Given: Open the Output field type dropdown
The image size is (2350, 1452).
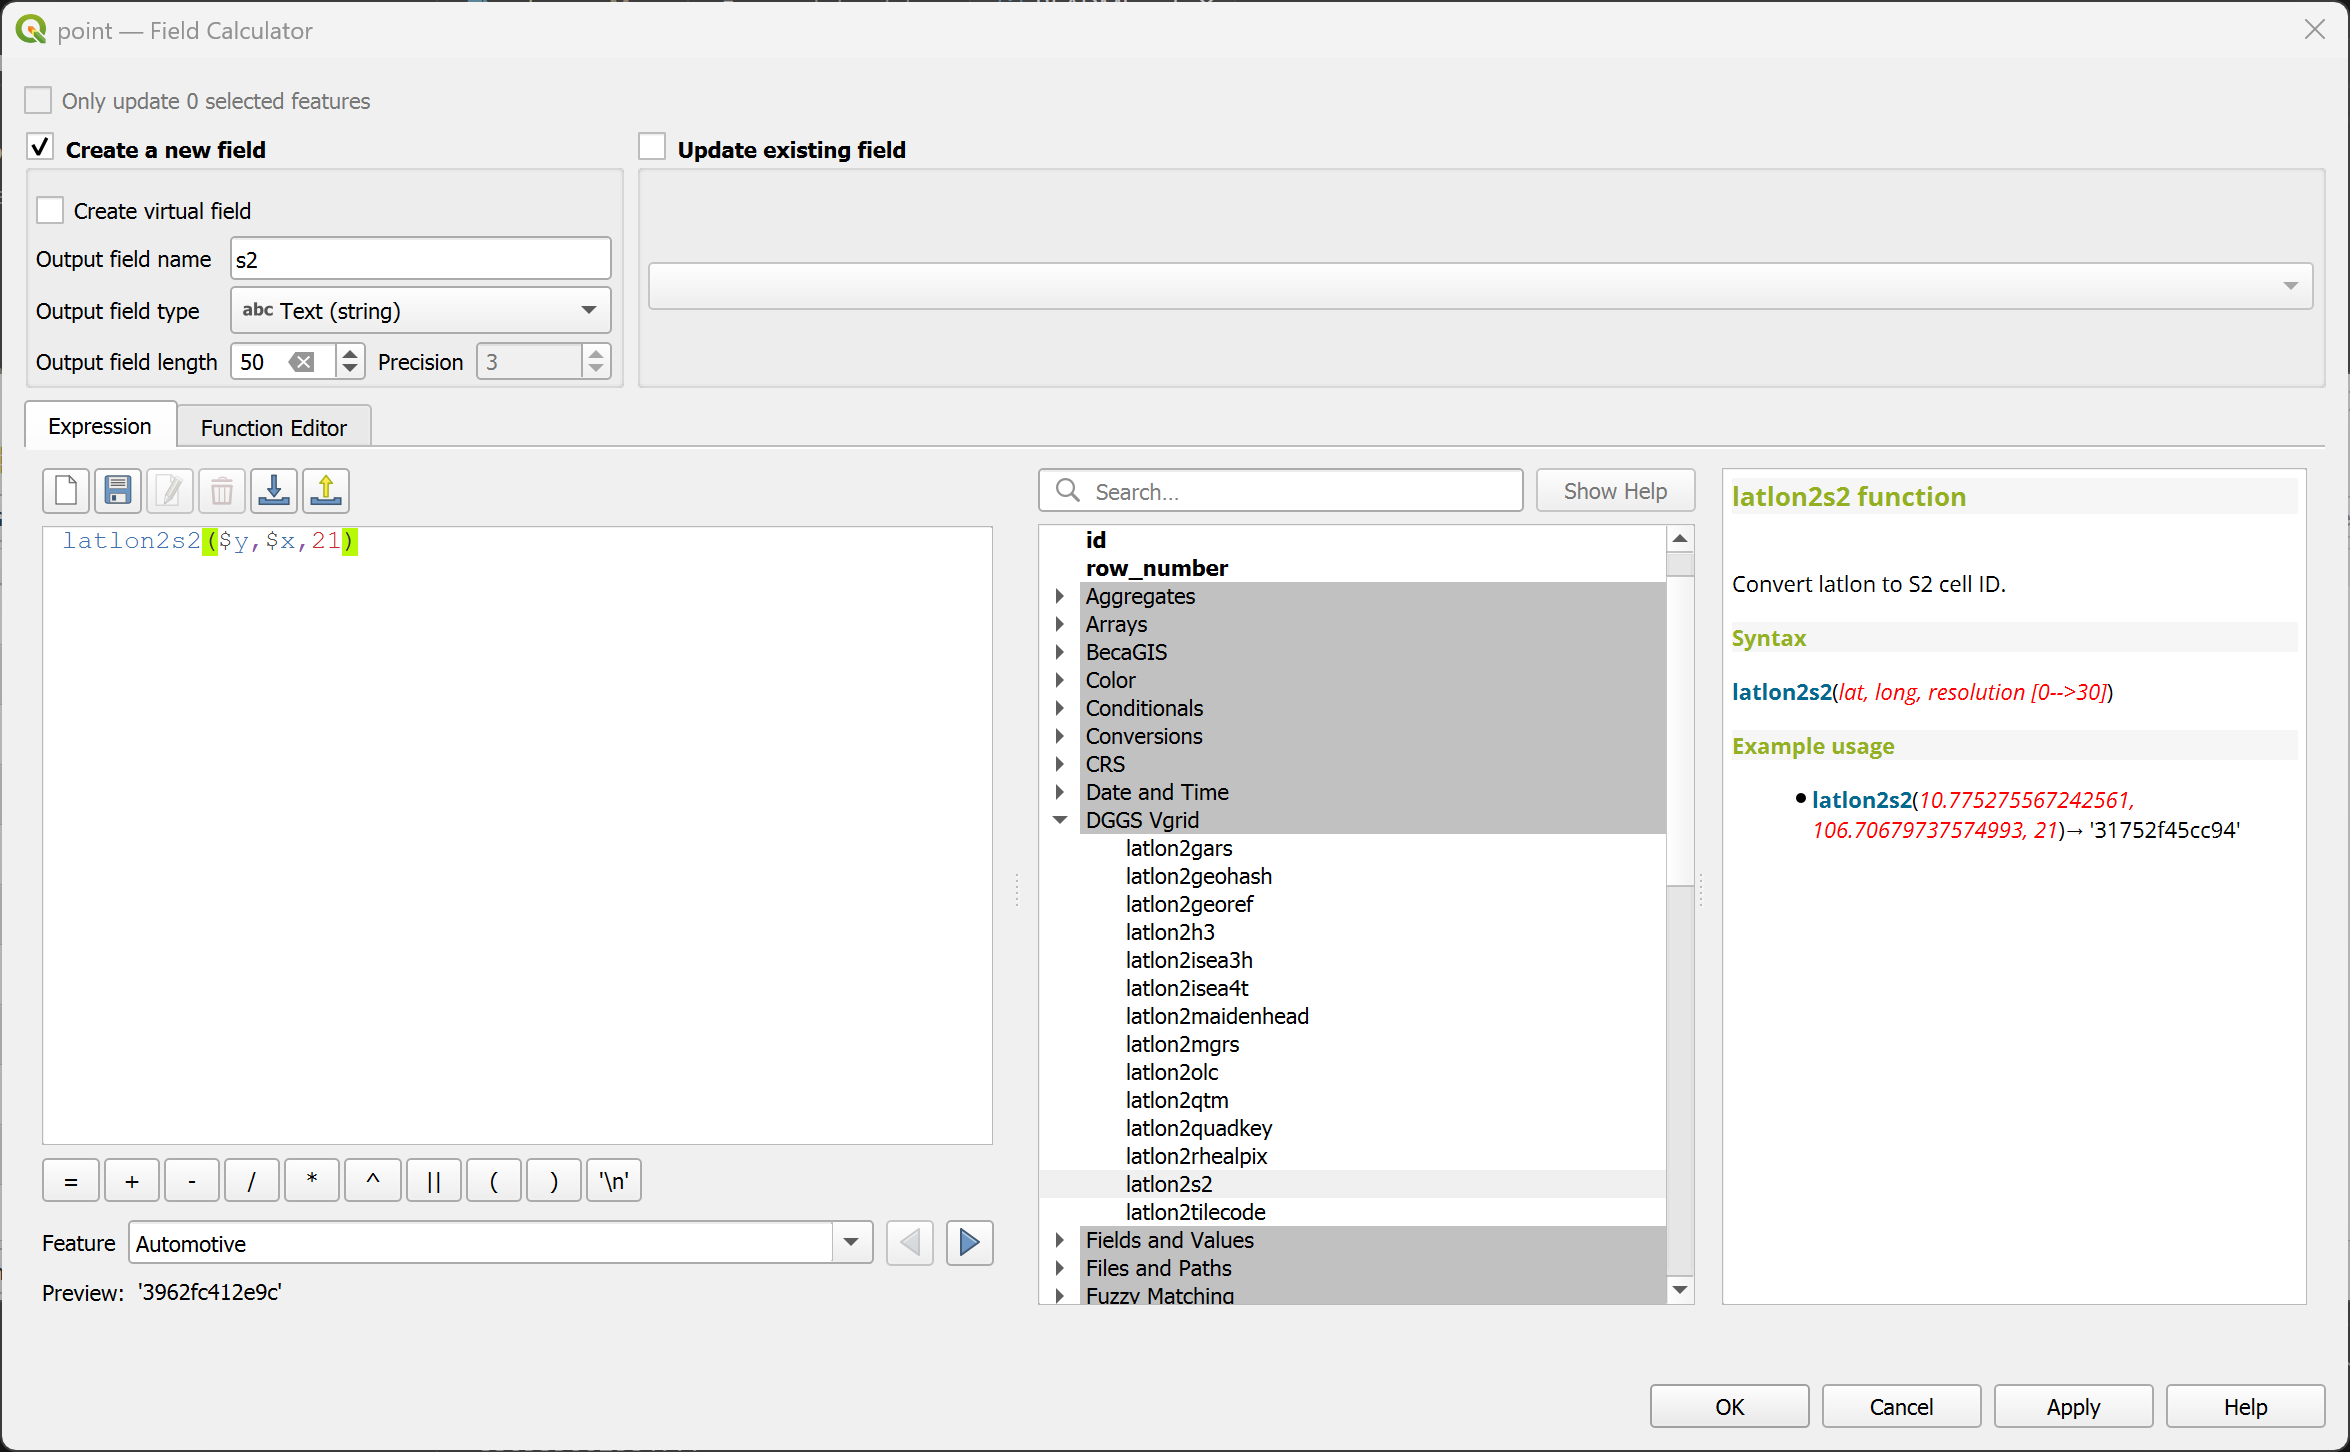Looking at the screenshot, I should pos(420,311).
